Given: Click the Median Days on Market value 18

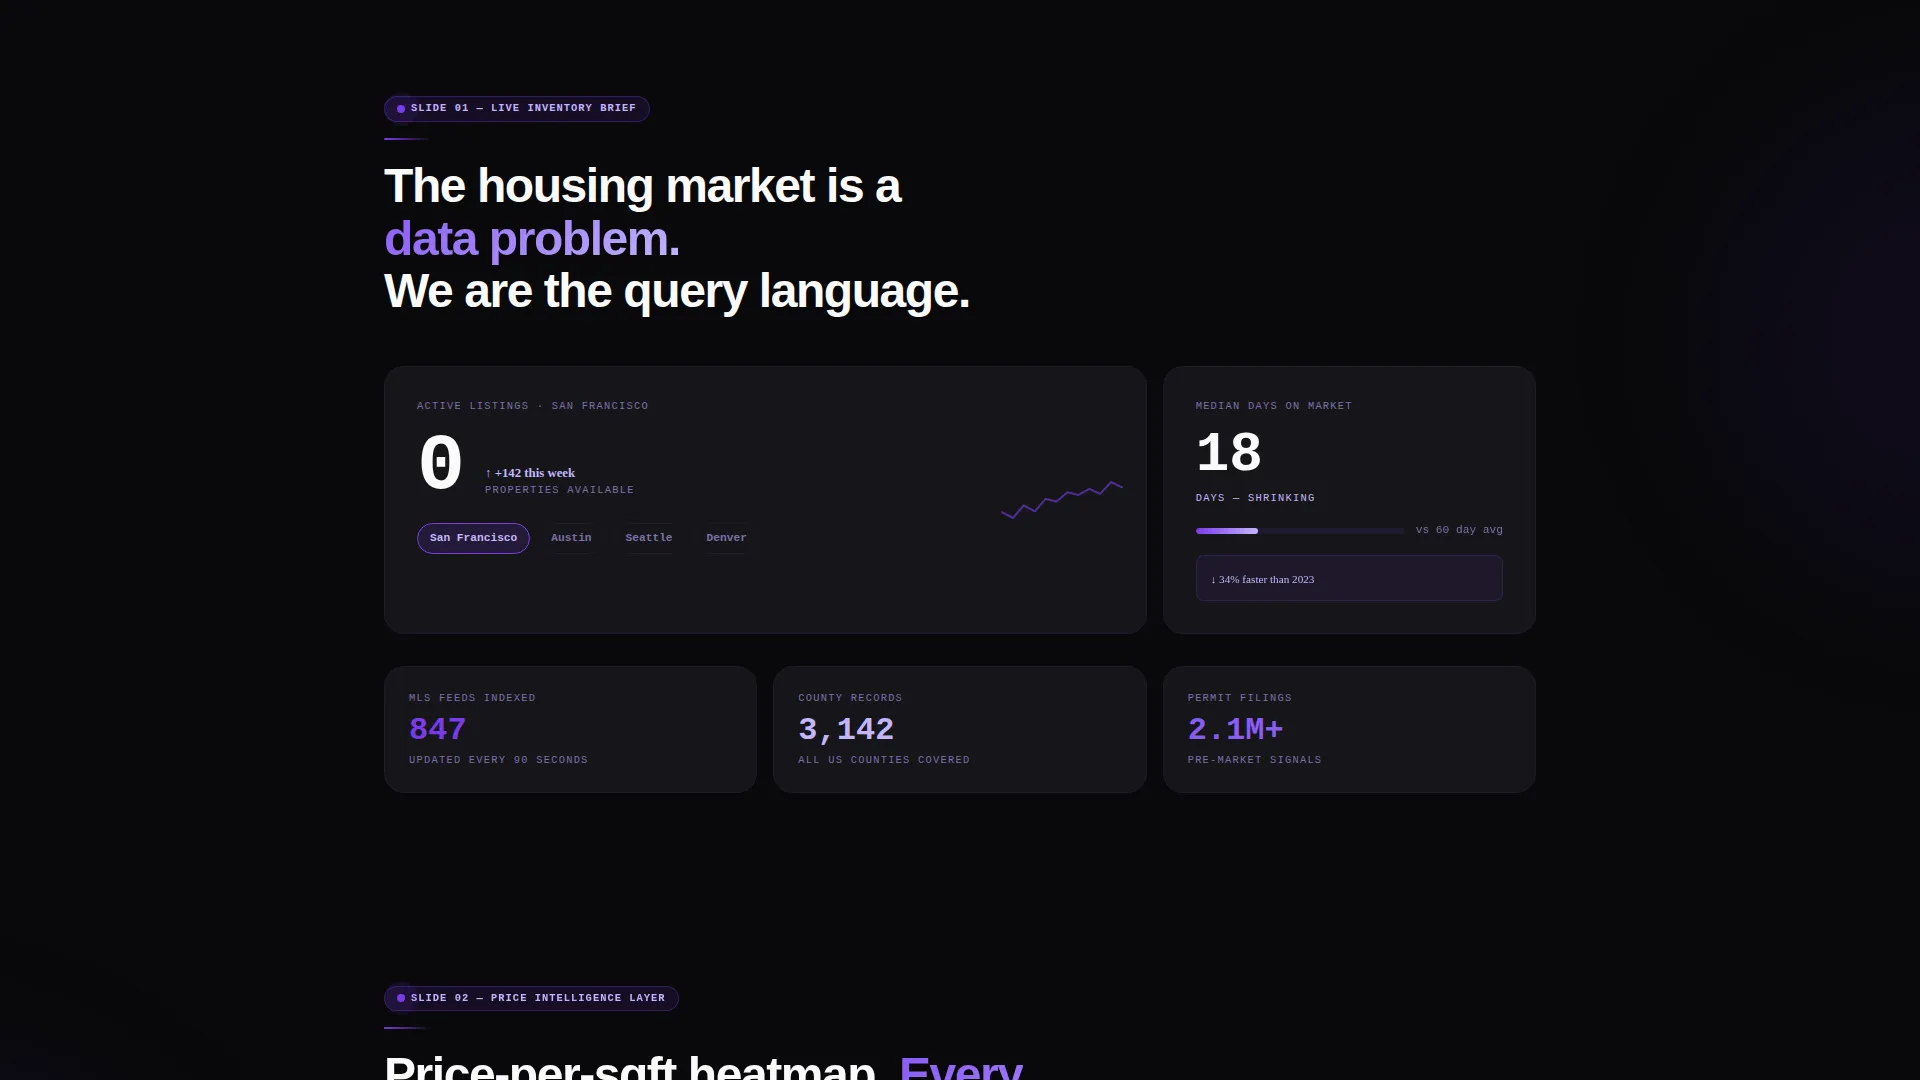Looking at the screenshot, I should point(1229,453).
